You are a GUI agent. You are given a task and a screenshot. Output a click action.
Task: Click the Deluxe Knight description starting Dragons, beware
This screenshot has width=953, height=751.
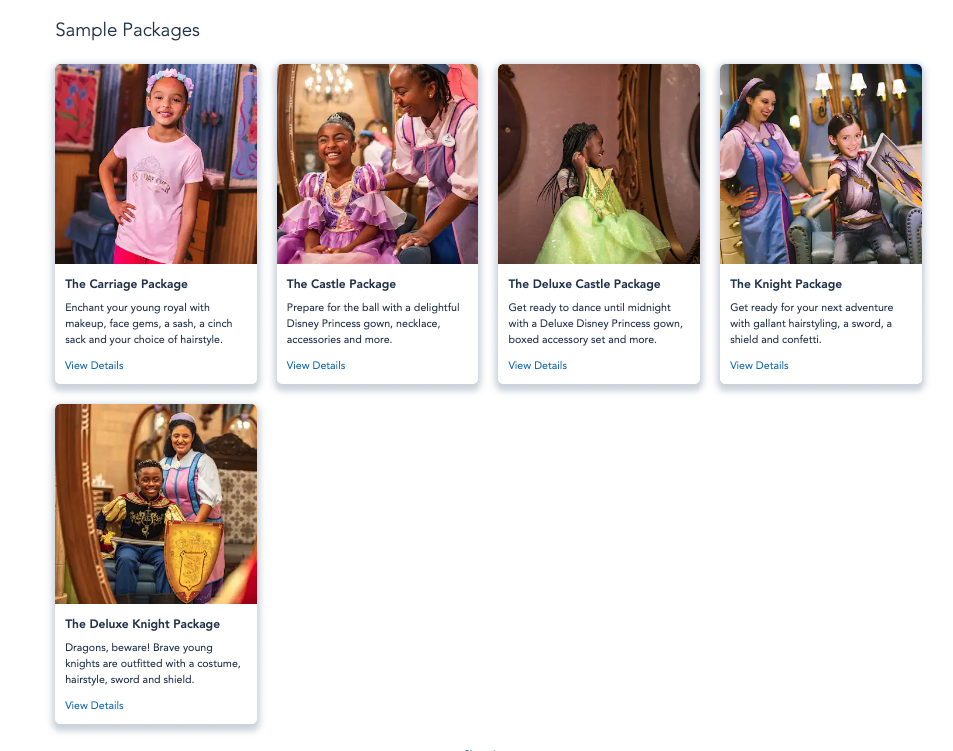click(153, 664)
